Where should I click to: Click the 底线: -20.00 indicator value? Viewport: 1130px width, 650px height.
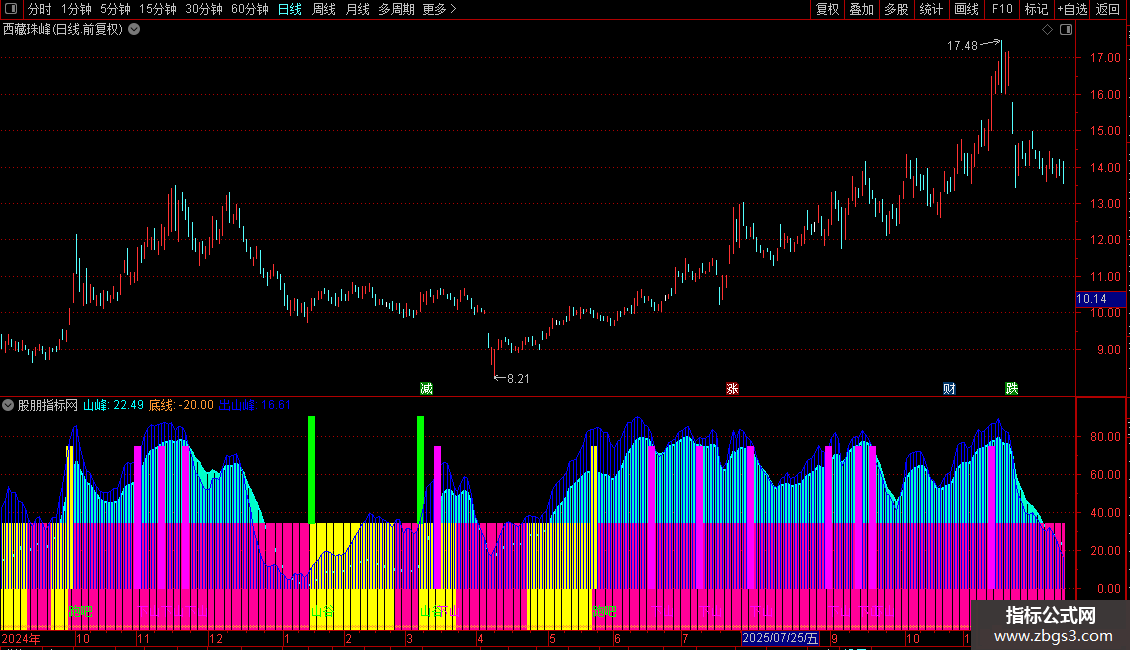(x=181, y=406)
